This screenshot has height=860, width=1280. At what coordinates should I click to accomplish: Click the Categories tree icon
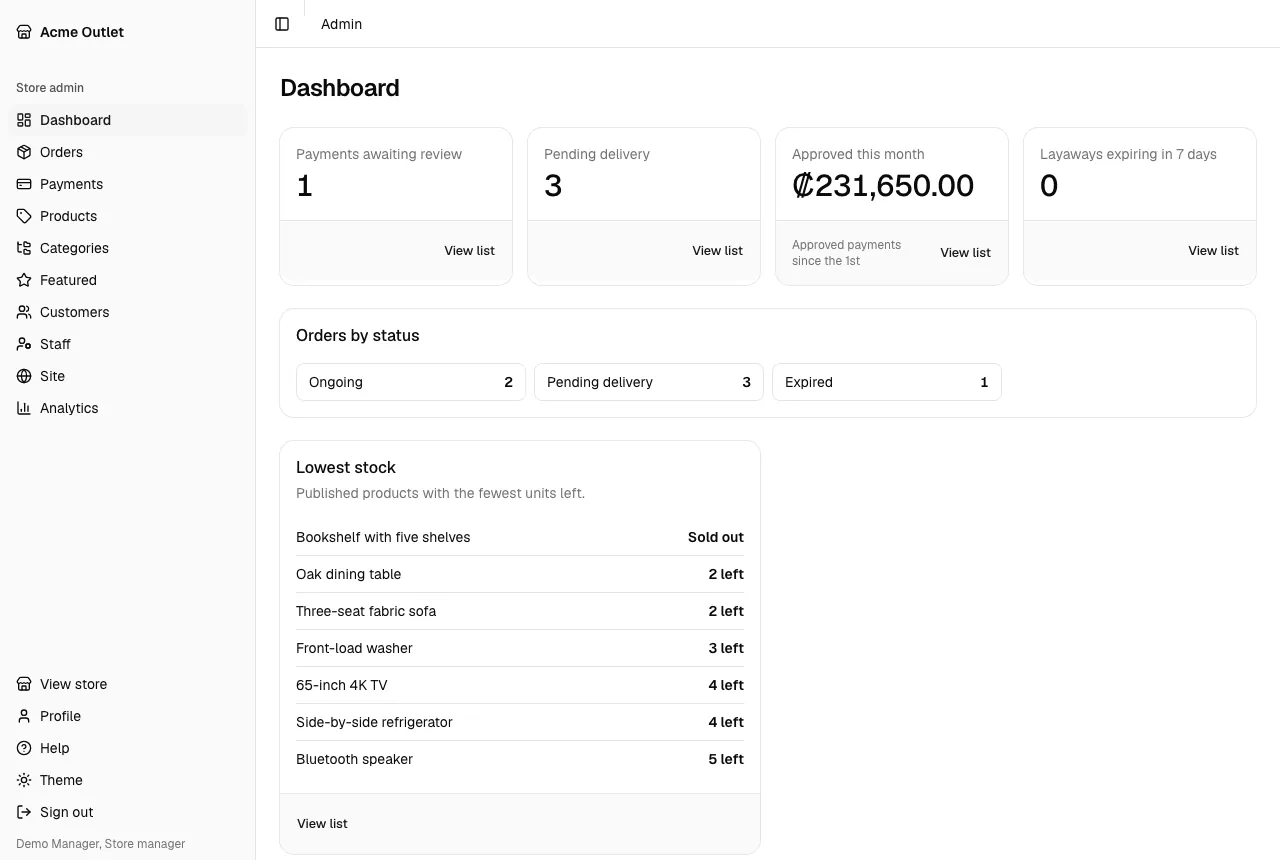point(24,248)
